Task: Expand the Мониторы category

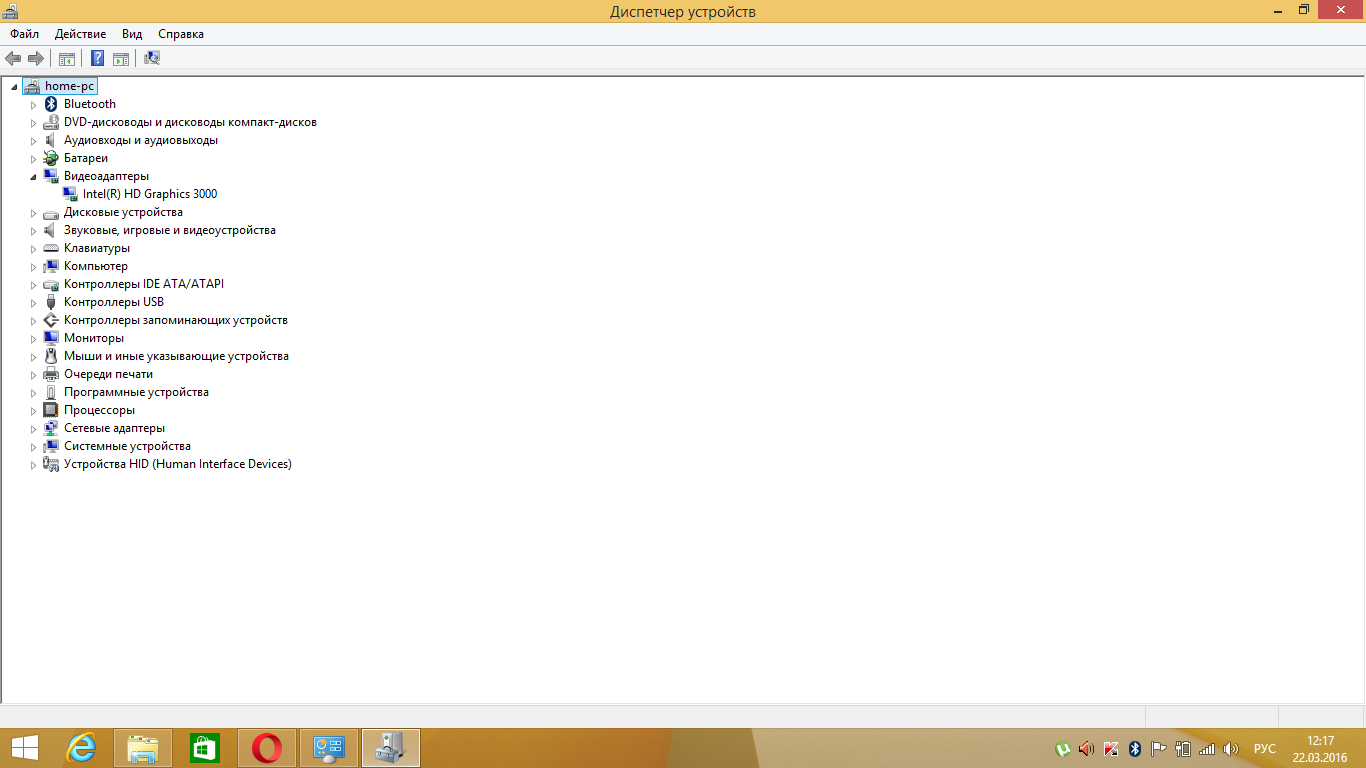Action: click(33, 339)
